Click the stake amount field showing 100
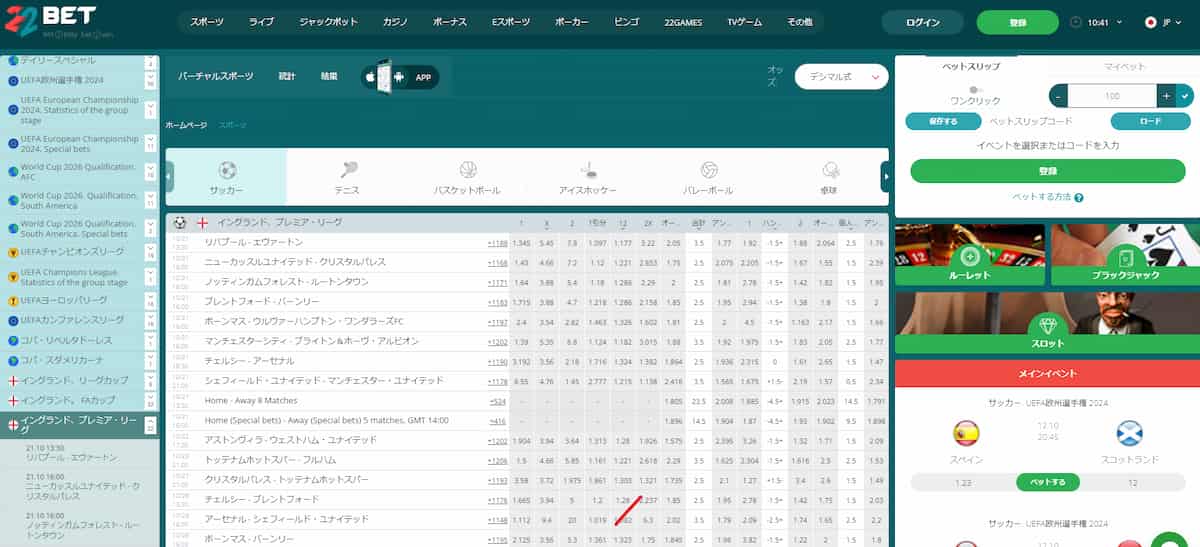Viewport: 1200px width, 547px height. (1112, 96)
